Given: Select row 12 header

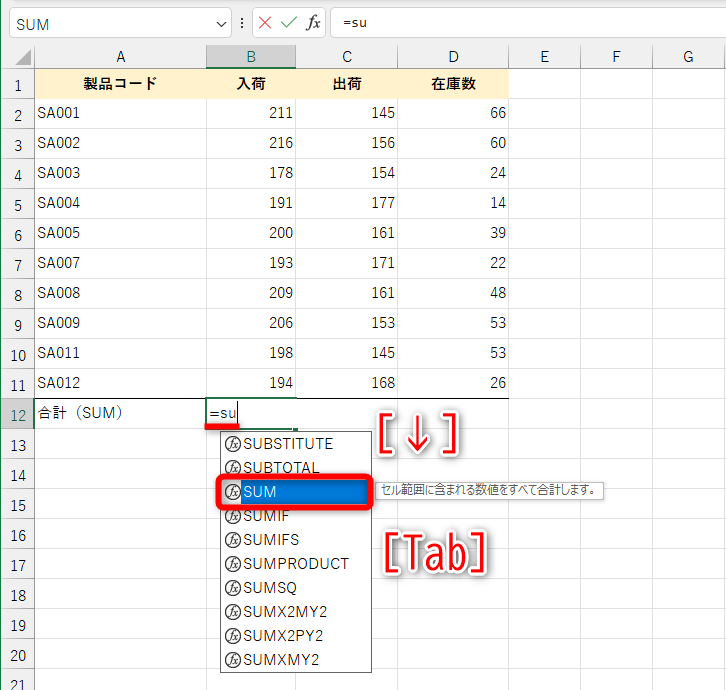Looking at the screenshot, I should [18, 414].
